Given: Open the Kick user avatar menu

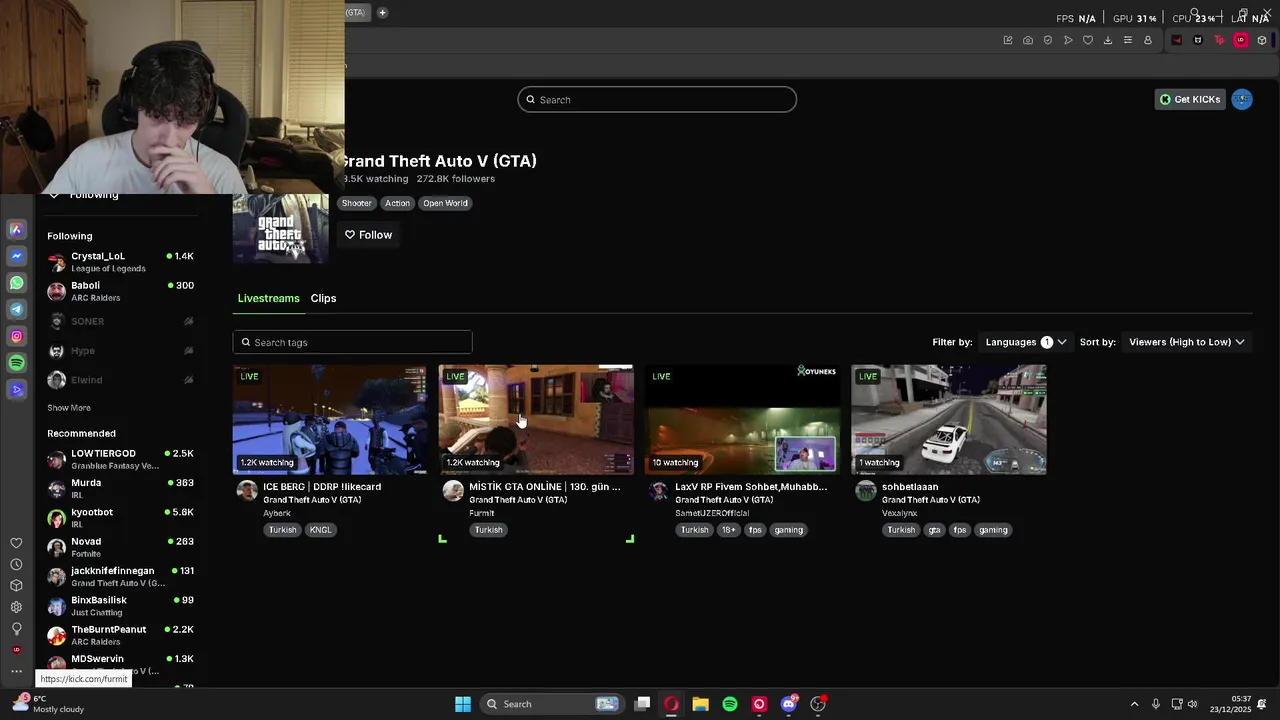Looking at the screenshot, I should click(x=1242, y=99).
